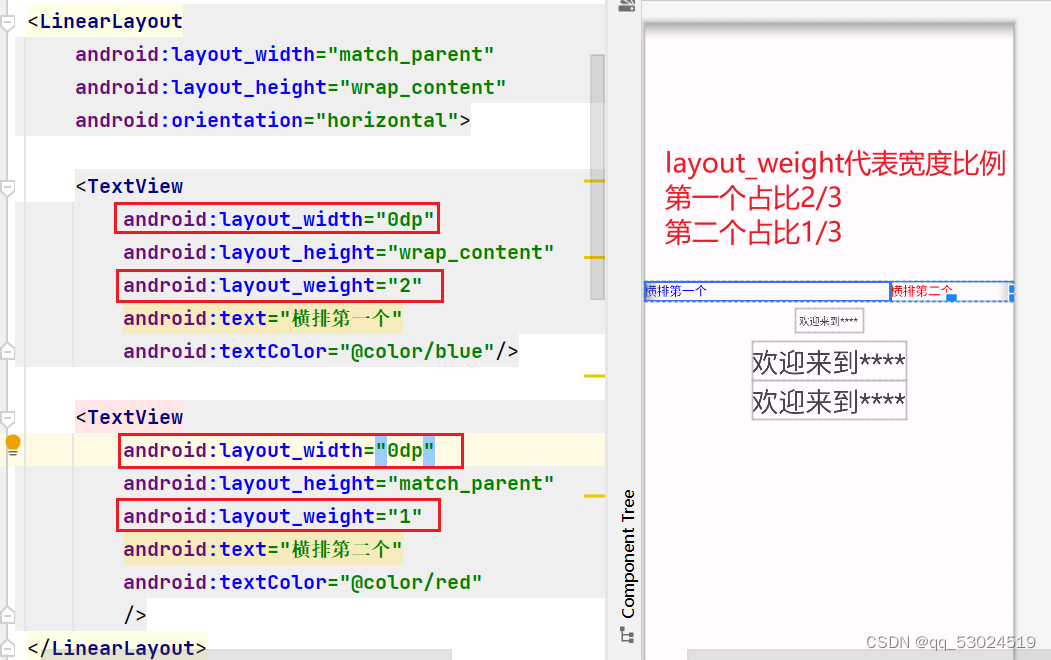Click the textColor="@color/blue" line
Viewport: 1051px width, 660px height.
click(320, 351)
